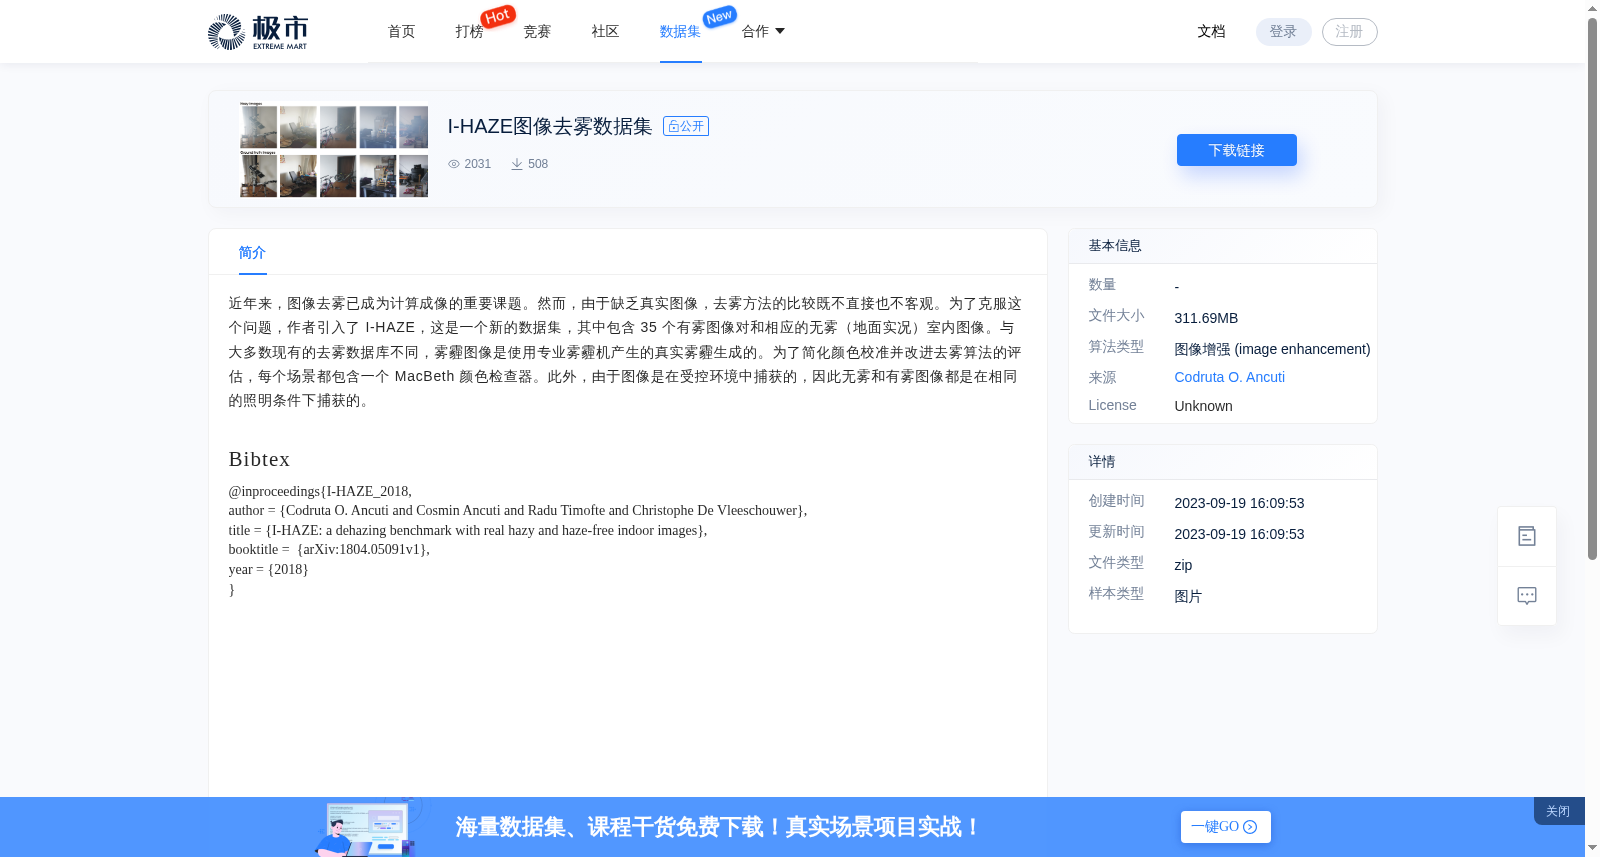Click the 图像增强 (image enhancement) value

(x=1272, y=349)
